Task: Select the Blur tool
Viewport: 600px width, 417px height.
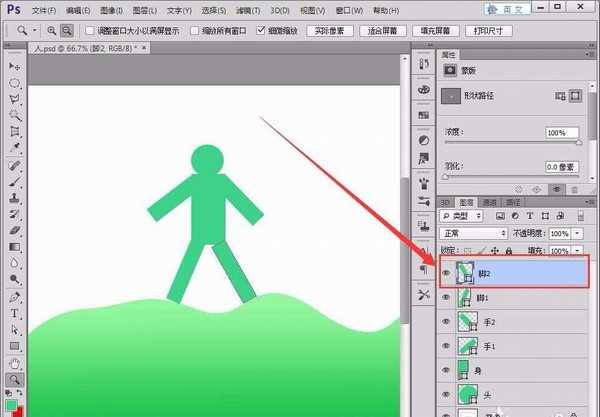Action: coord(15,263)
